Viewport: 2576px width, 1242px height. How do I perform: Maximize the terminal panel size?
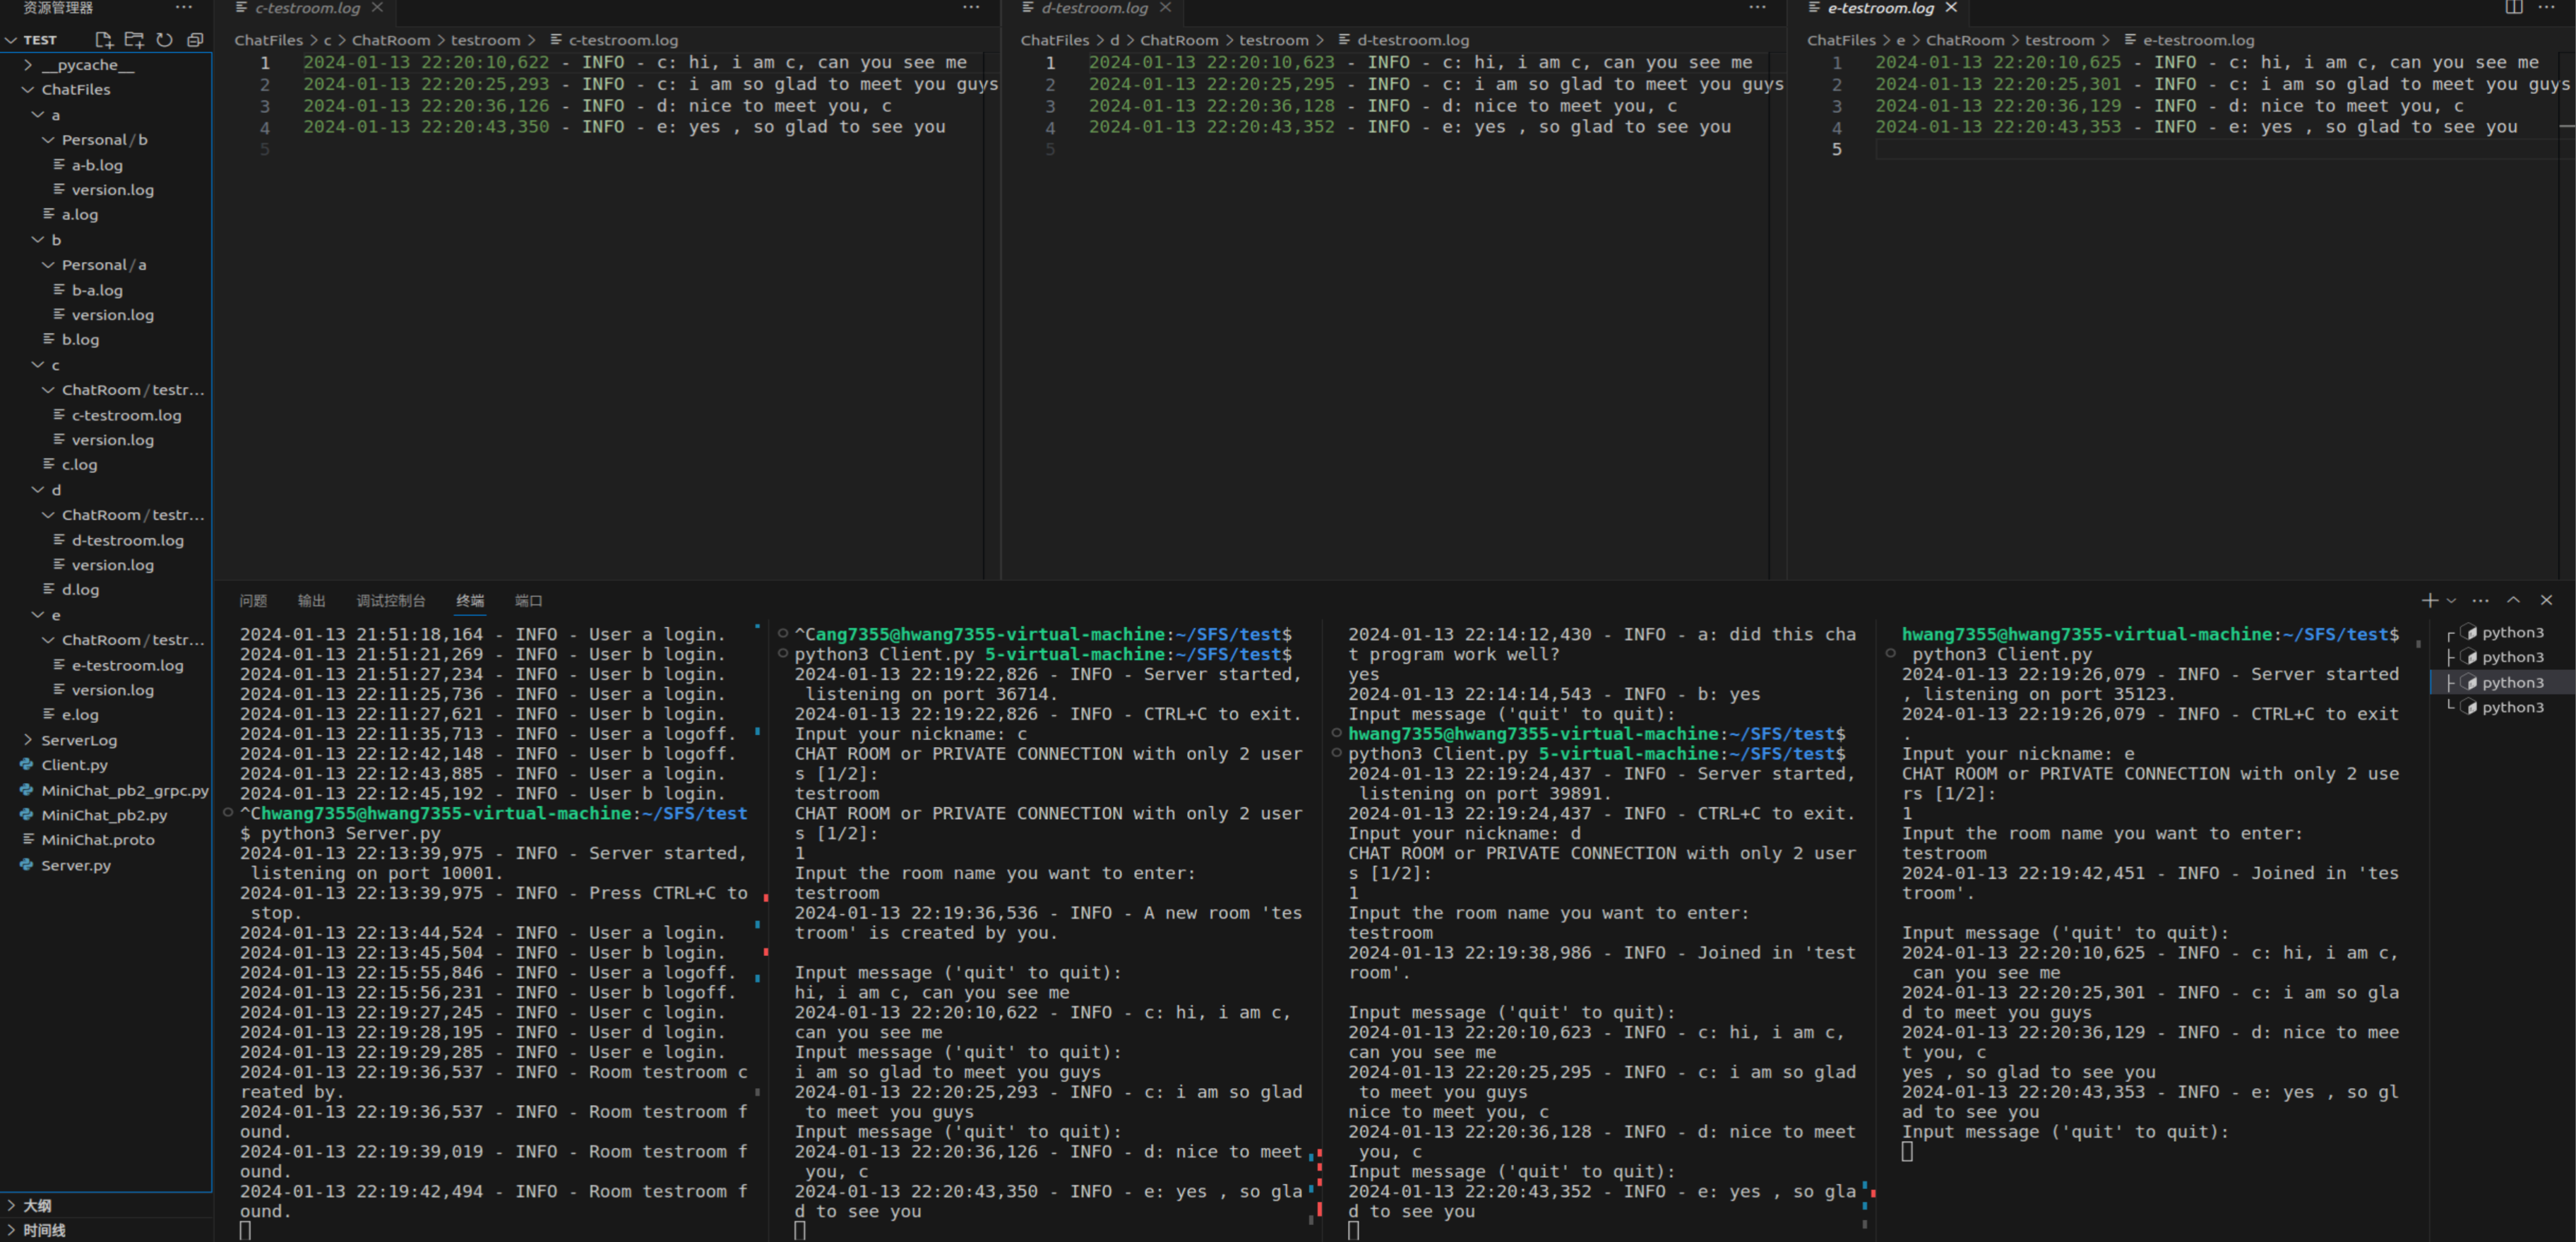click(x=2513, y=600)
